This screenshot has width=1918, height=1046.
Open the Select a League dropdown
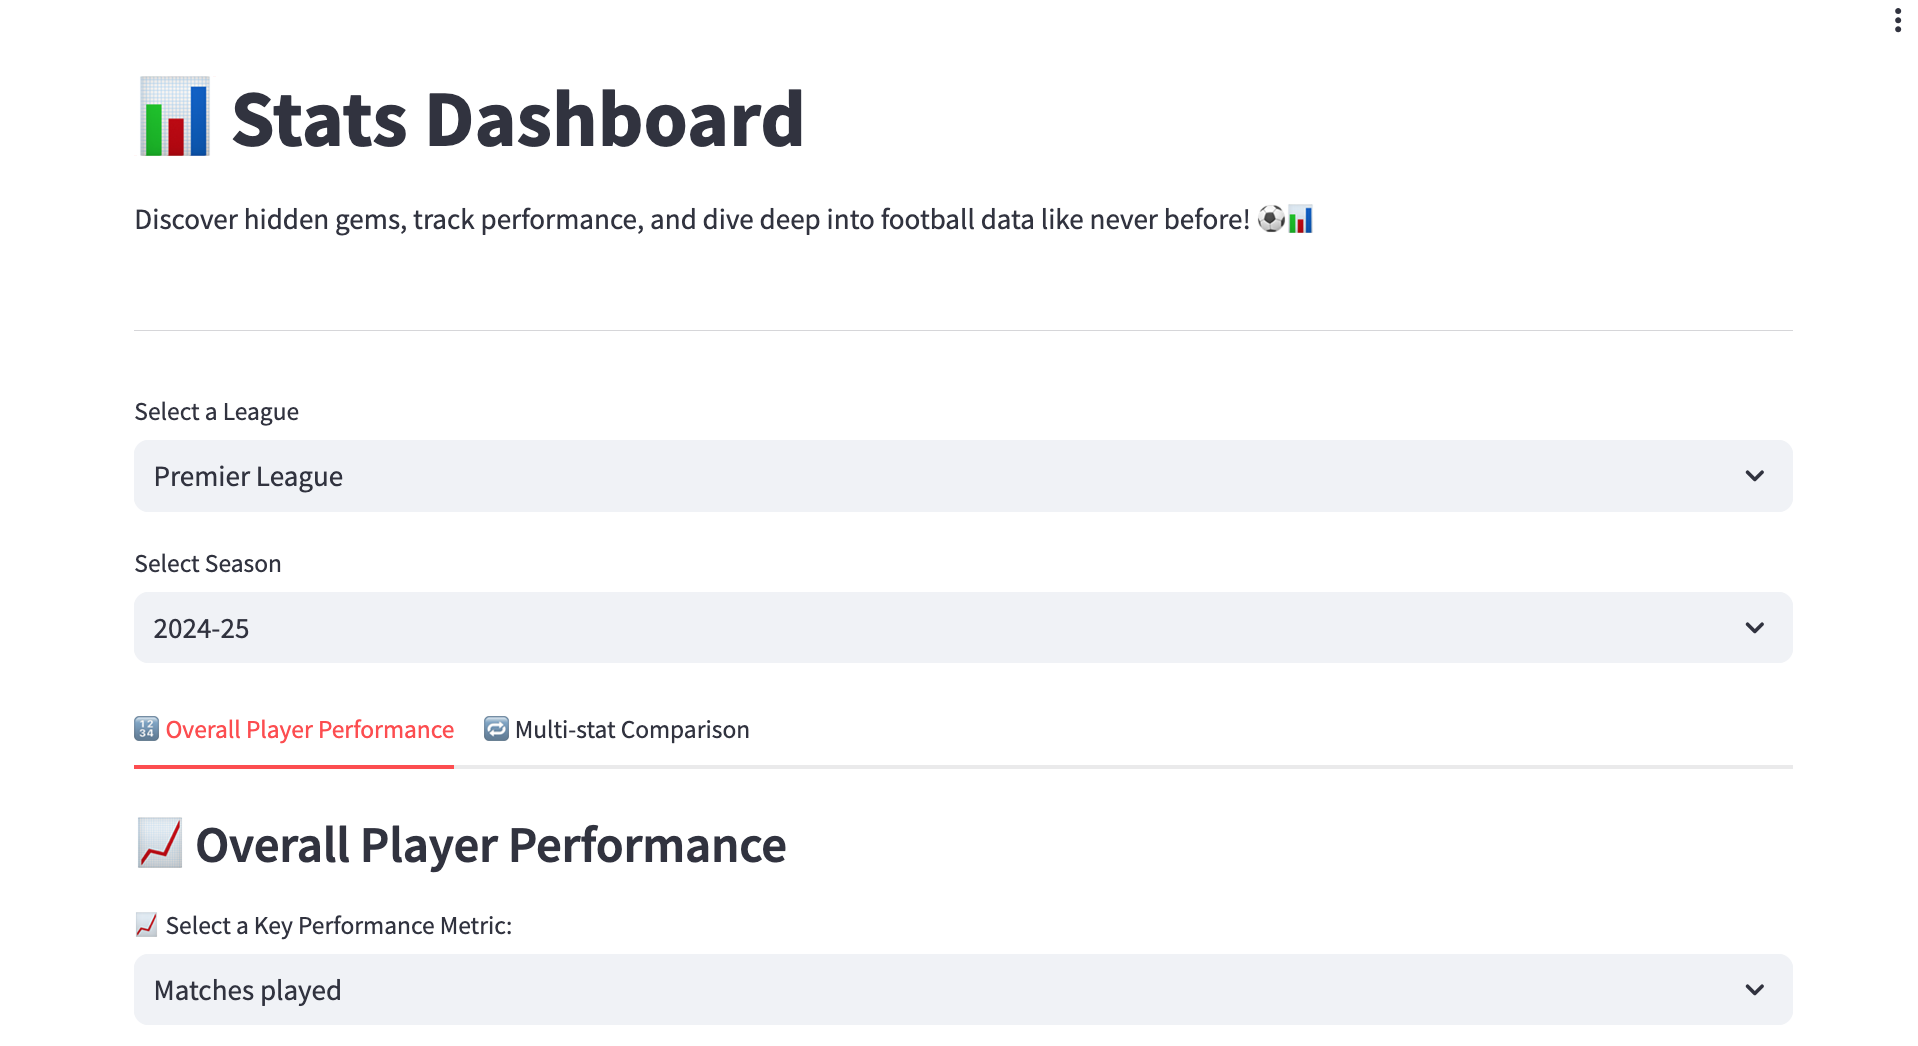[962, 476]
